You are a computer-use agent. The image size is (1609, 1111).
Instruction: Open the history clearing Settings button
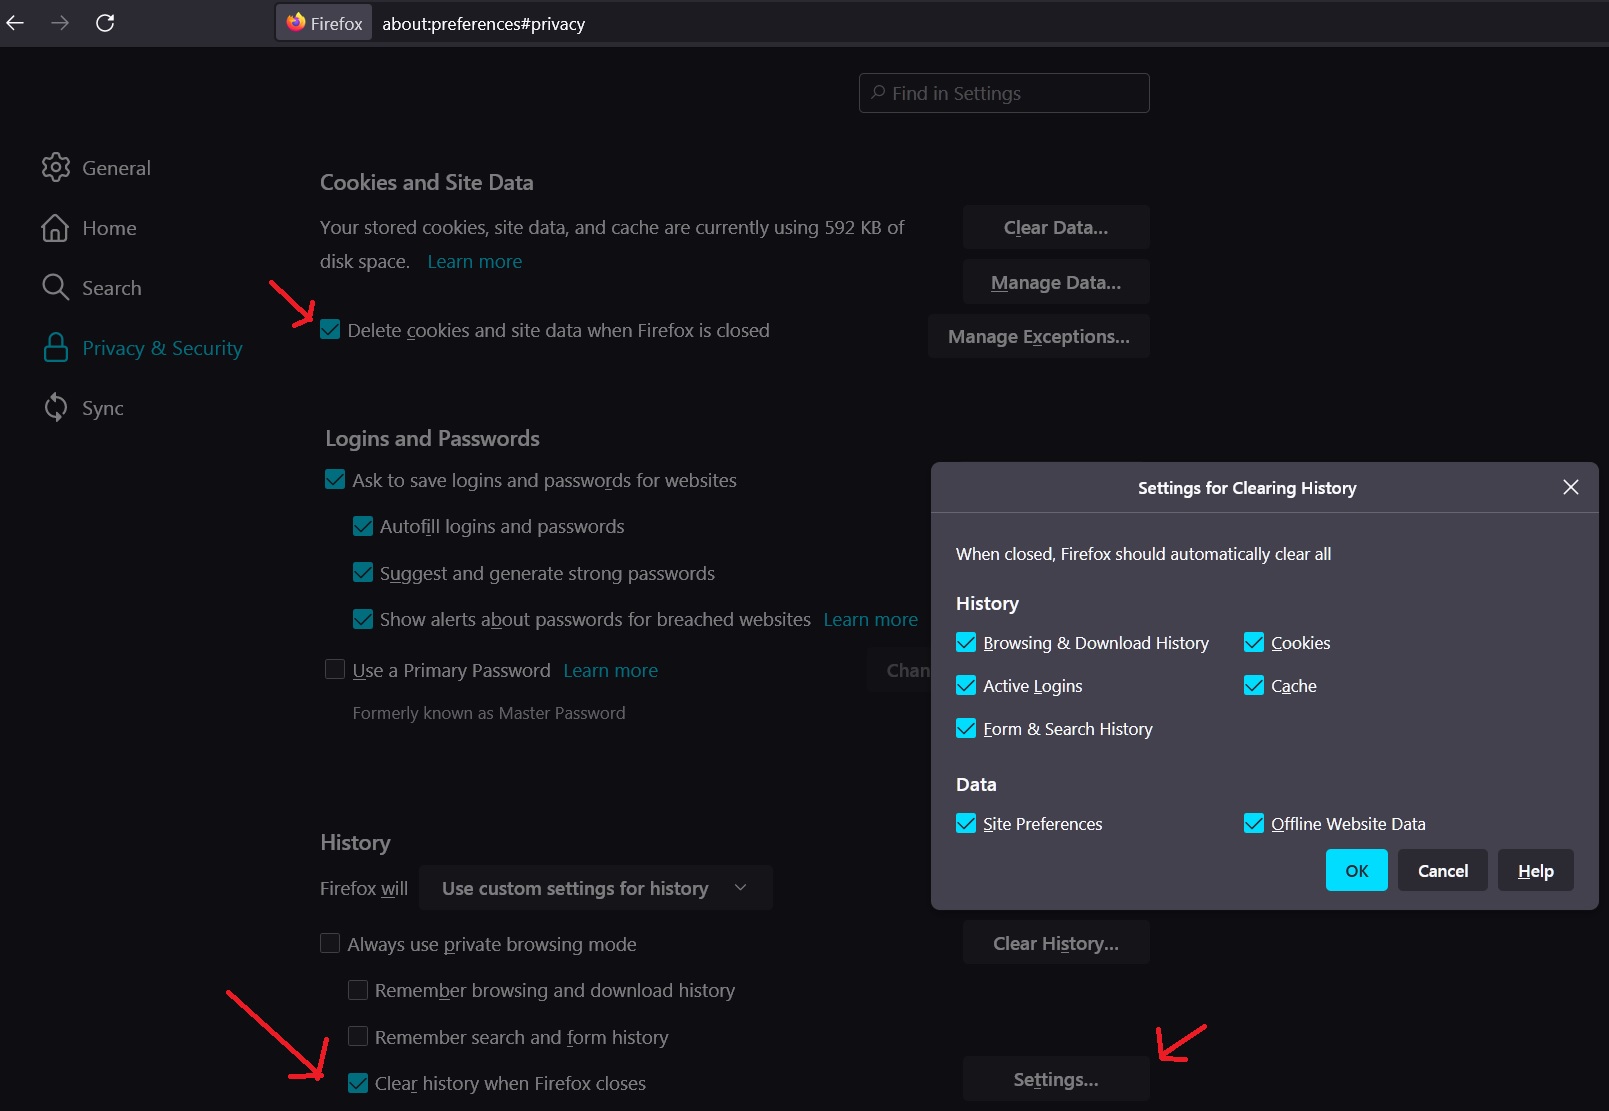click(x=1056, y=1079)
